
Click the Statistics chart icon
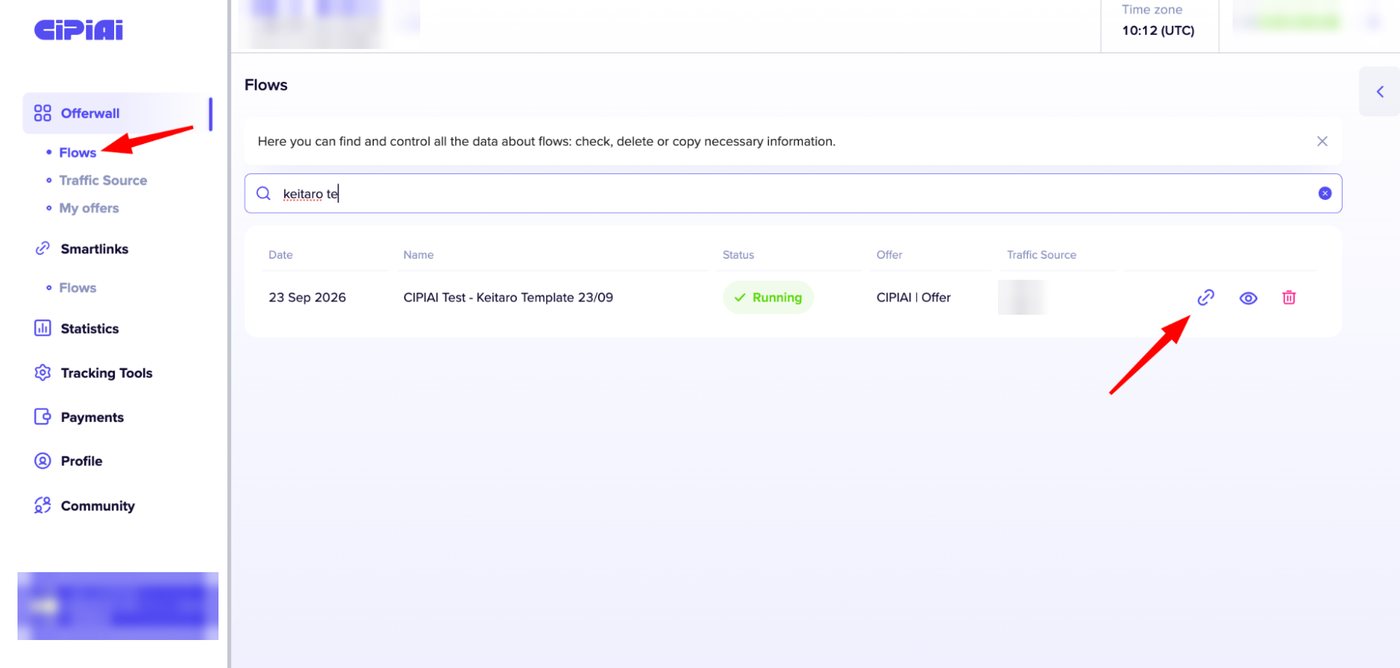(42, 328)
